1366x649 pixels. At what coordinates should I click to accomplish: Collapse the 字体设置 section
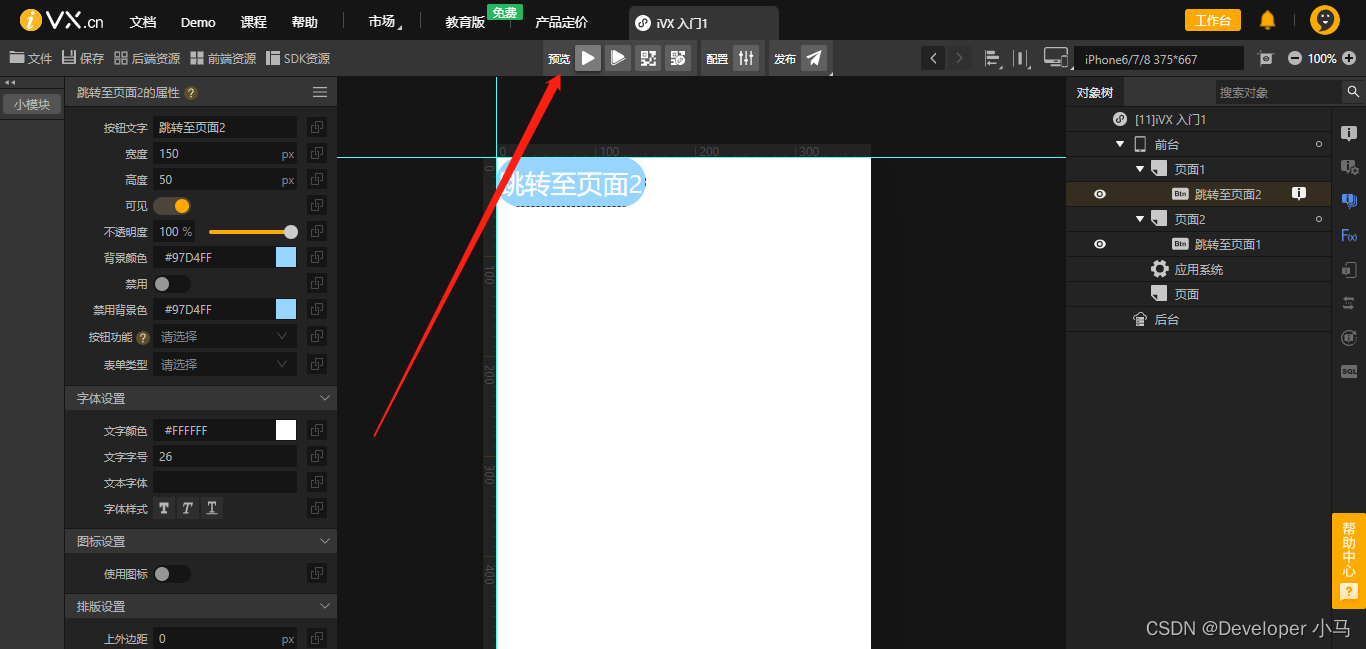[x=324, y=398]
